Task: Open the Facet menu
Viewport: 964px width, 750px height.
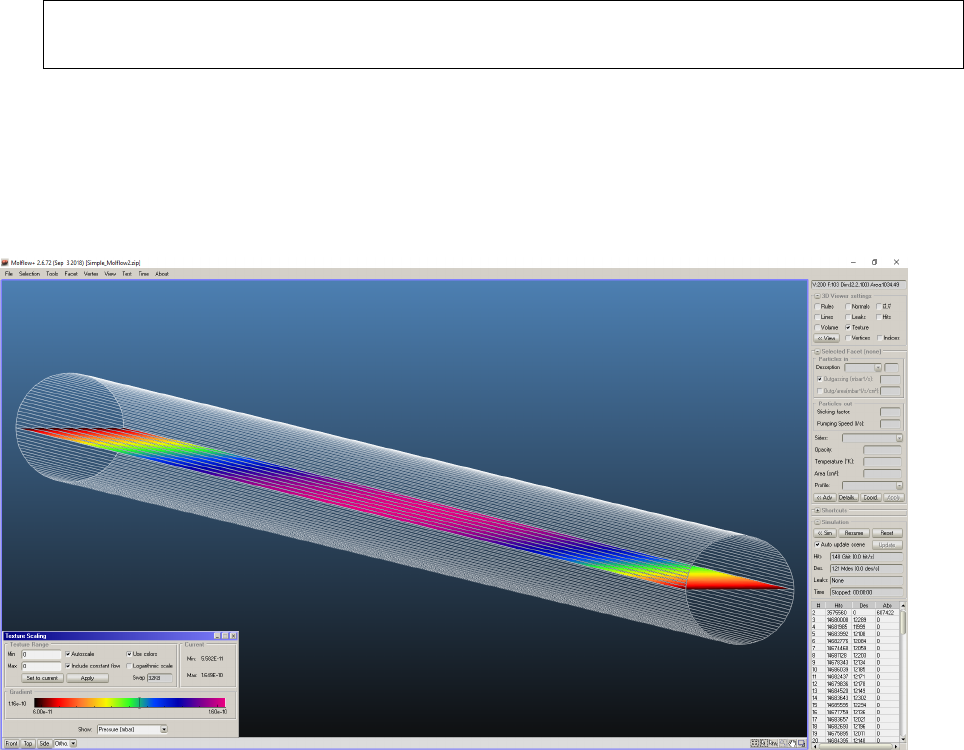Action: coord(71,274)
